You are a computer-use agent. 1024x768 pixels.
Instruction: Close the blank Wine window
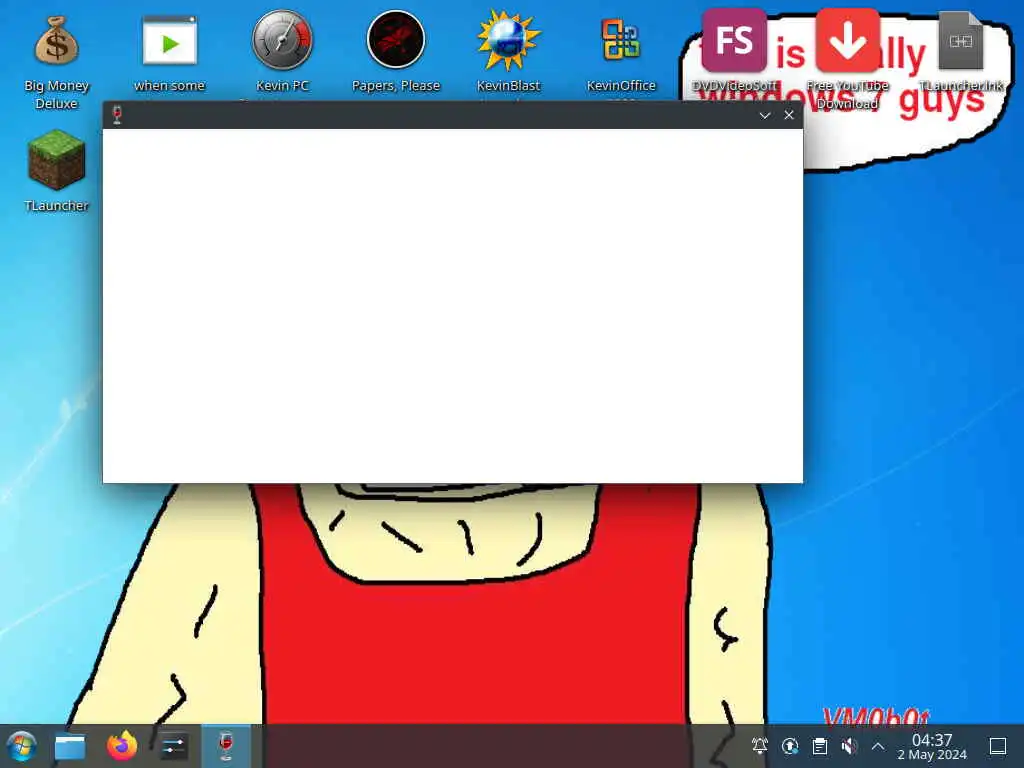tap(789, 115)
